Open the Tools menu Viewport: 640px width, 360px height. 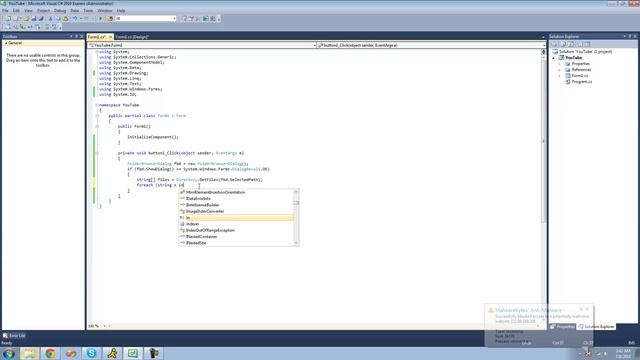coord(88,11)
